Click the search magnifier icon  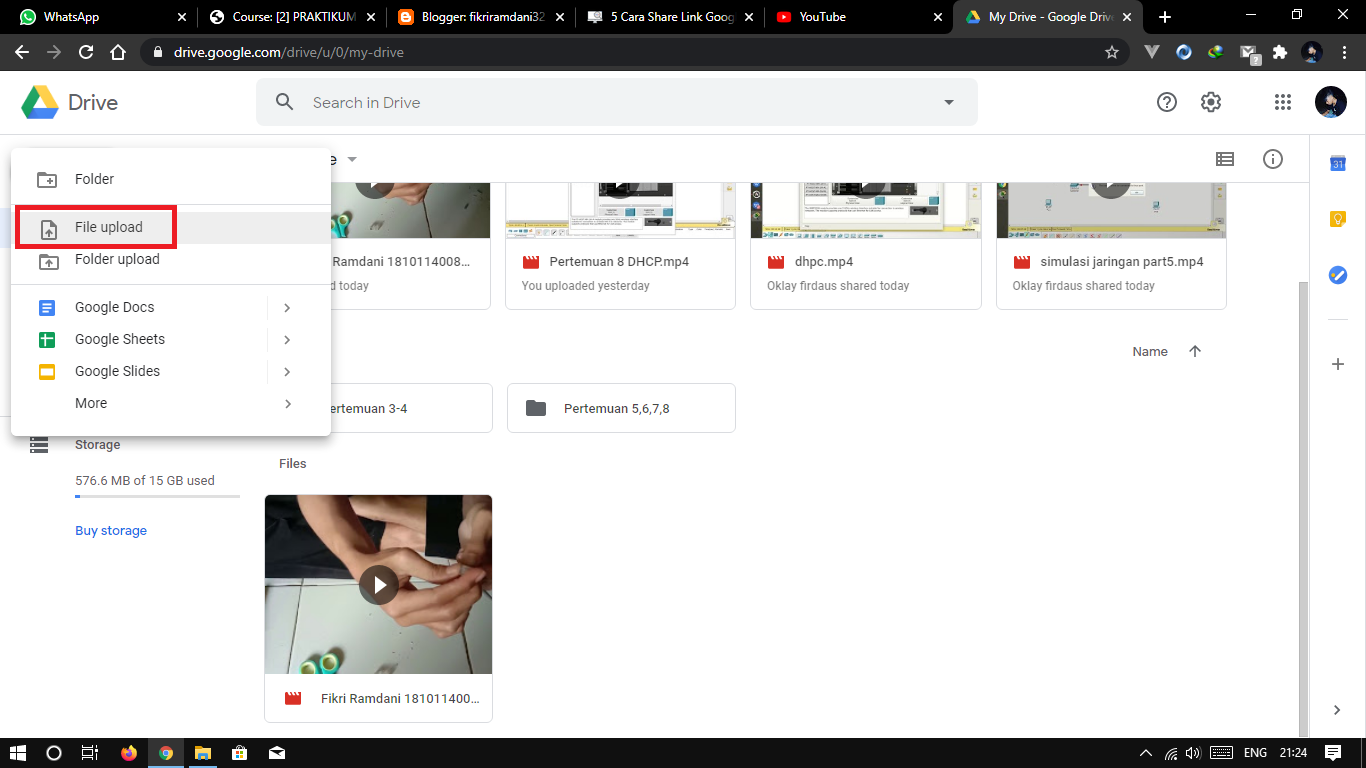point(285,102)
